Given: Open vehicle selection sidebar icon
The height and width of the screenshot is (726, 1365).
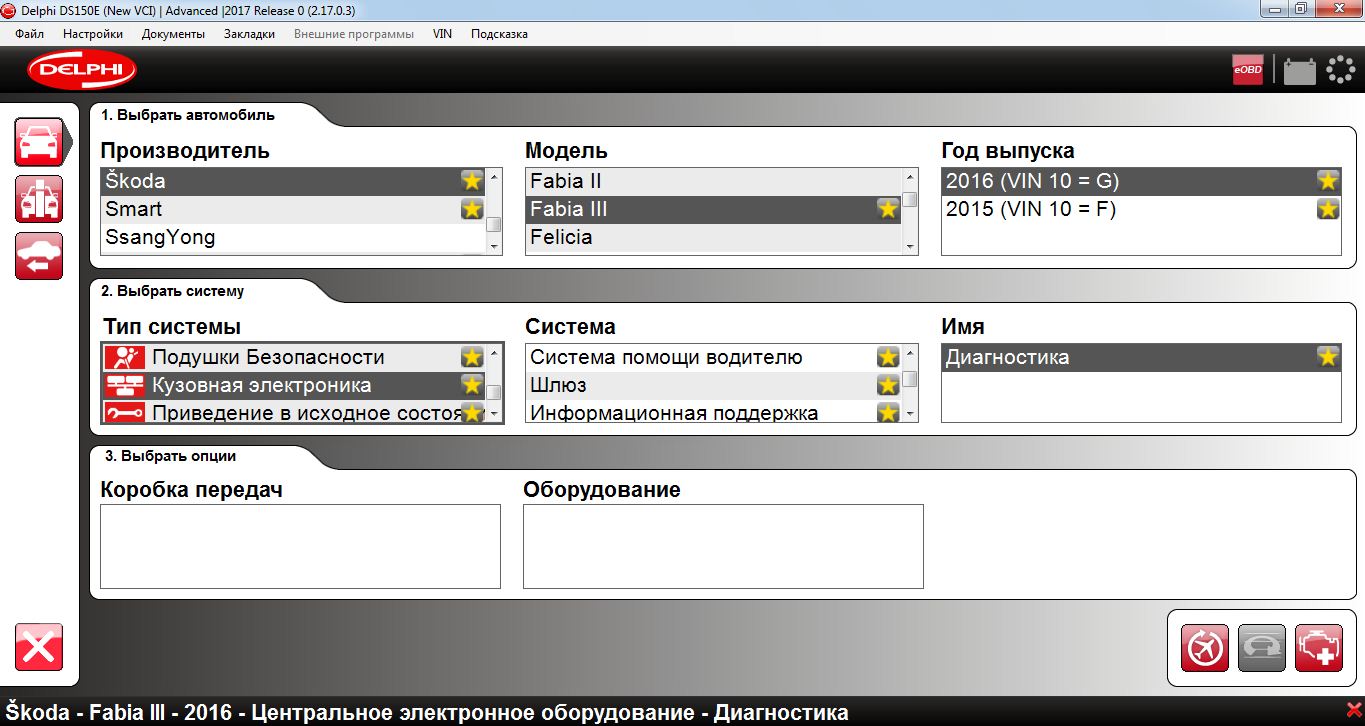Looking at the screenshot, I should tap(39, 142).
